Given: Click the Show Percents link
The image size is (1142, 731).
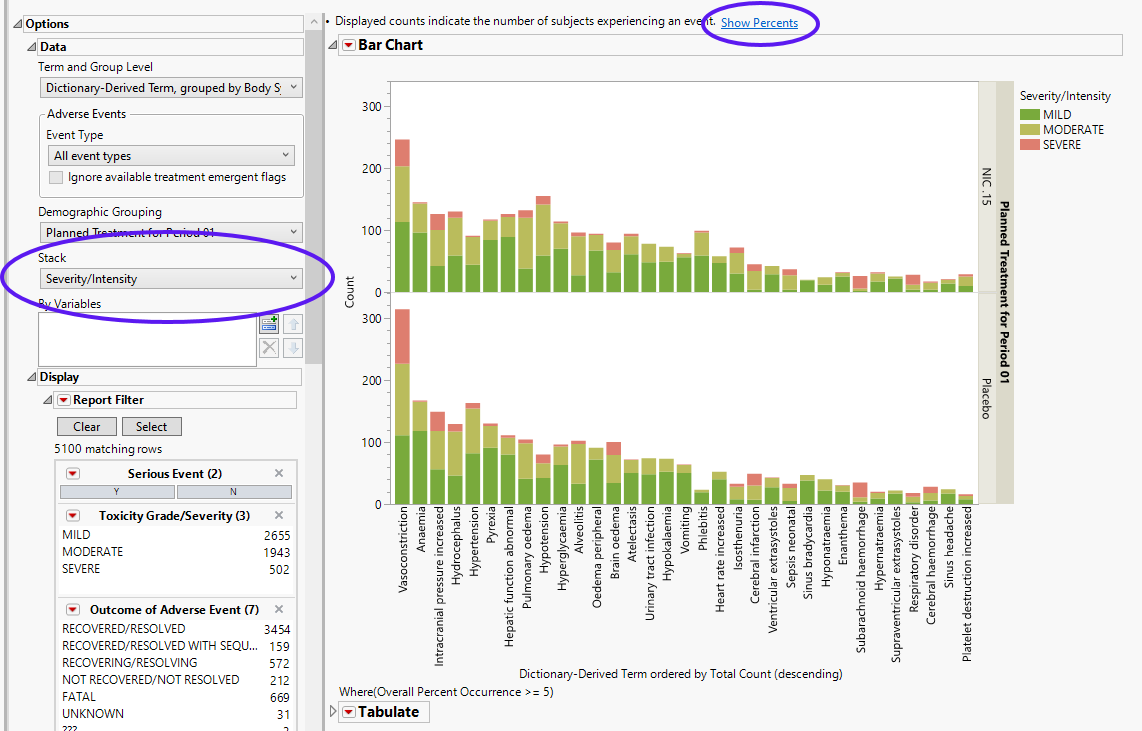Looking at the screenshot, I should coord(759,23).
